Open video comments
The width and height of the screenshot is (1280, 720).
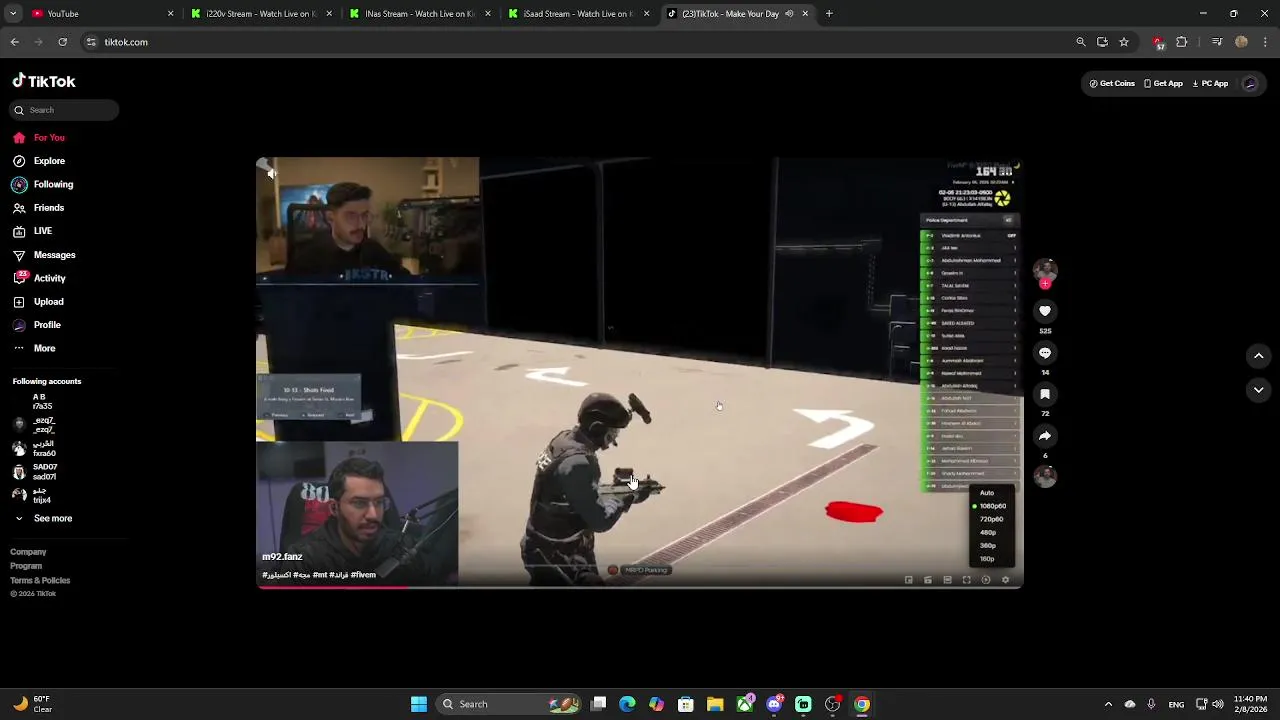(1045, 353)
